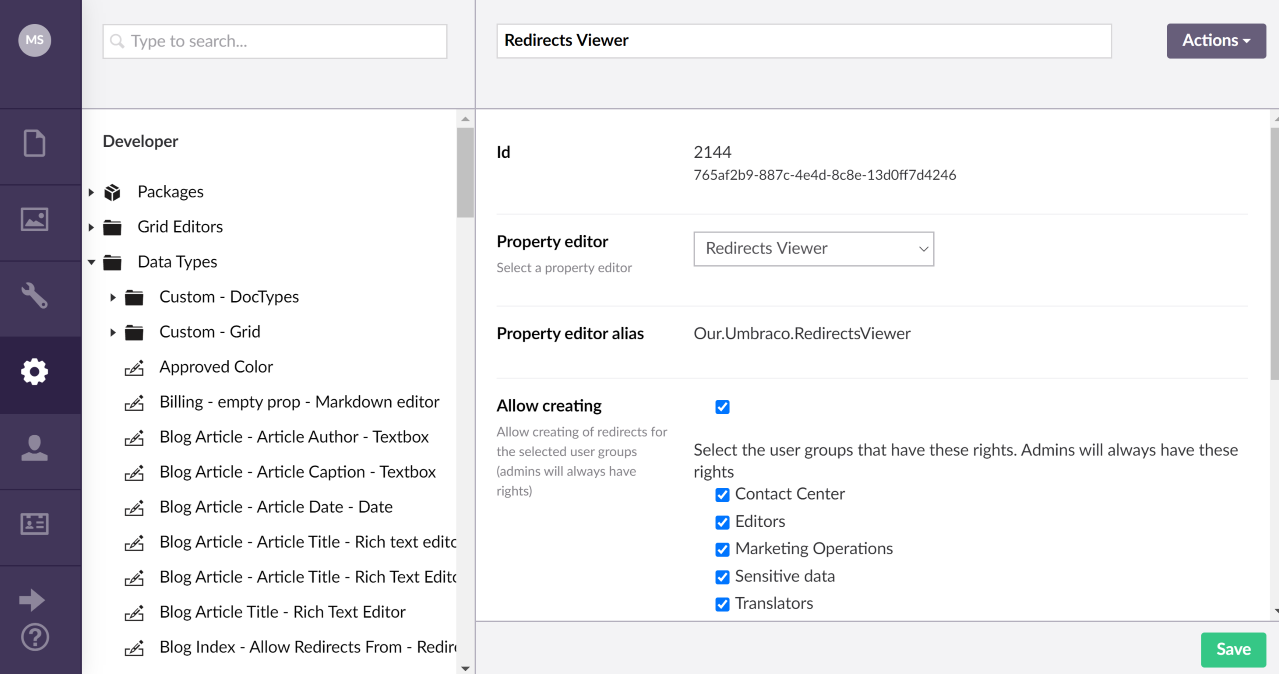
Task: Uncheck the Sensitive data user group
Action: [722, 577]
